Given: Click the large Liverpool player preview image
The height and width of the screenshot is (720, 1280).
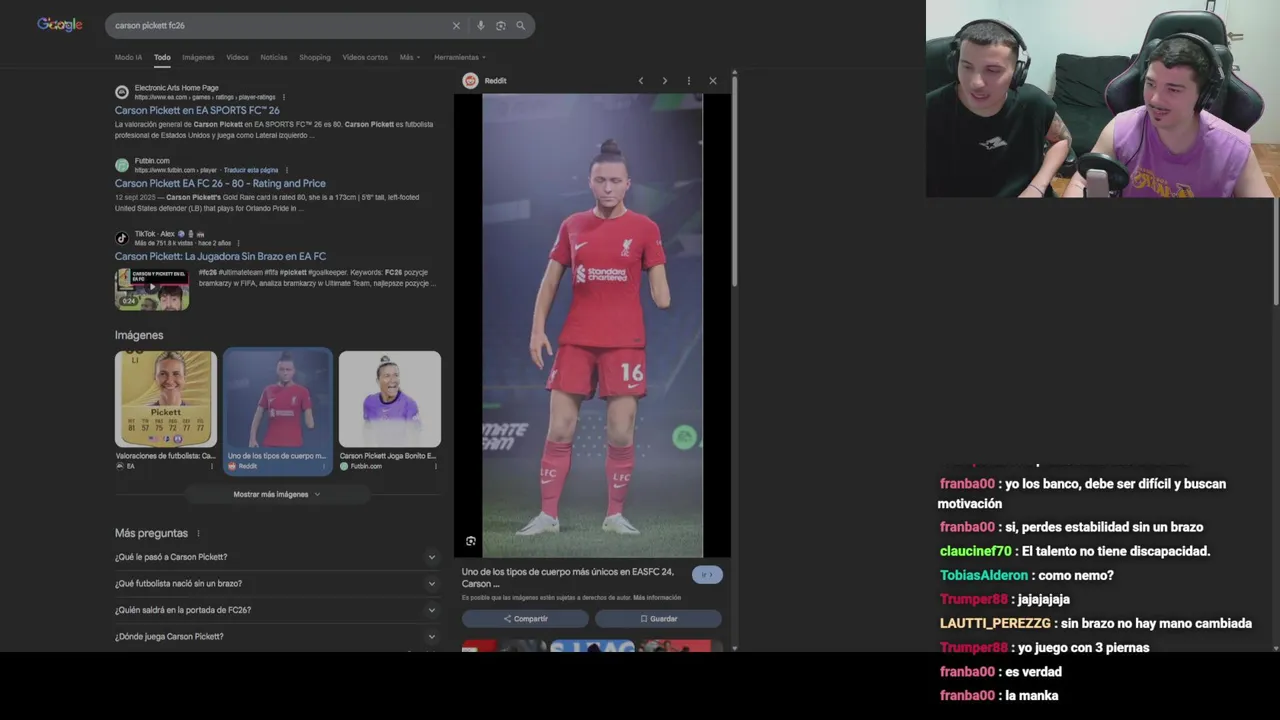Looking at the screenshot, I should [x=593, y=325].
